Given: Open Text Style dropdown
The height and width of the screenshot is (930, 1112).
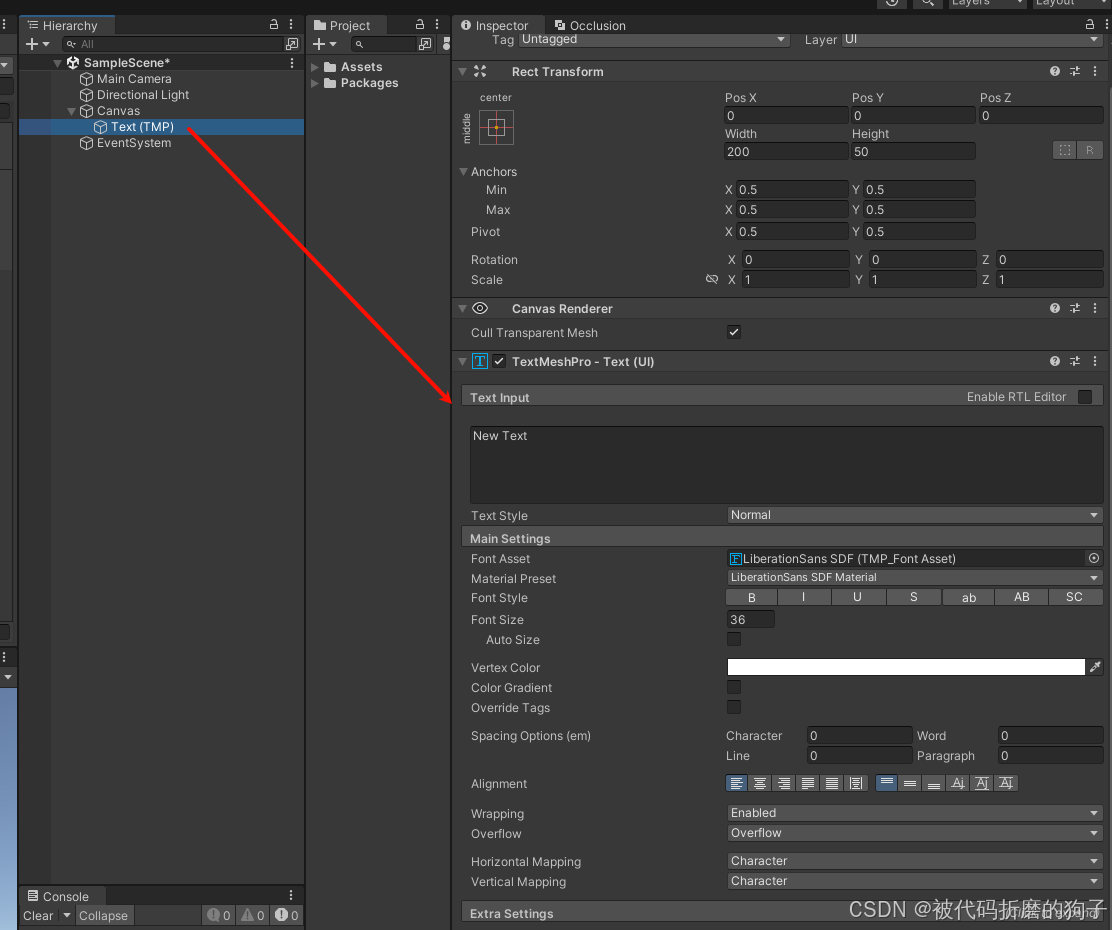Looking at the screenshot, I should [x=915, y=515].
